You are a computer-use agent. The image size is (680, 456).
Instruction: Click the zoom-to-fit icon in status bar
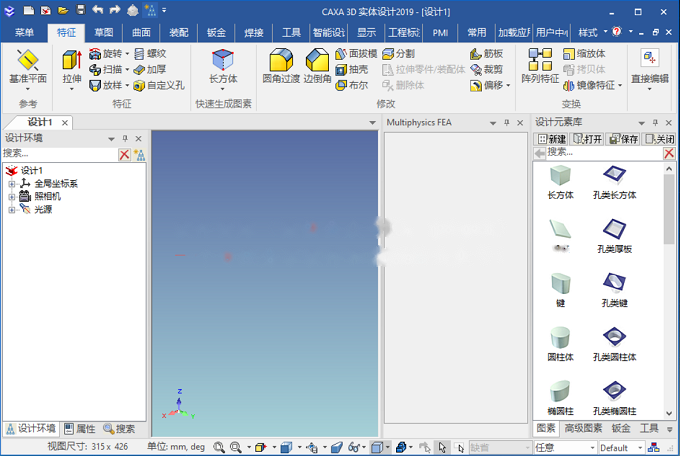219,447
